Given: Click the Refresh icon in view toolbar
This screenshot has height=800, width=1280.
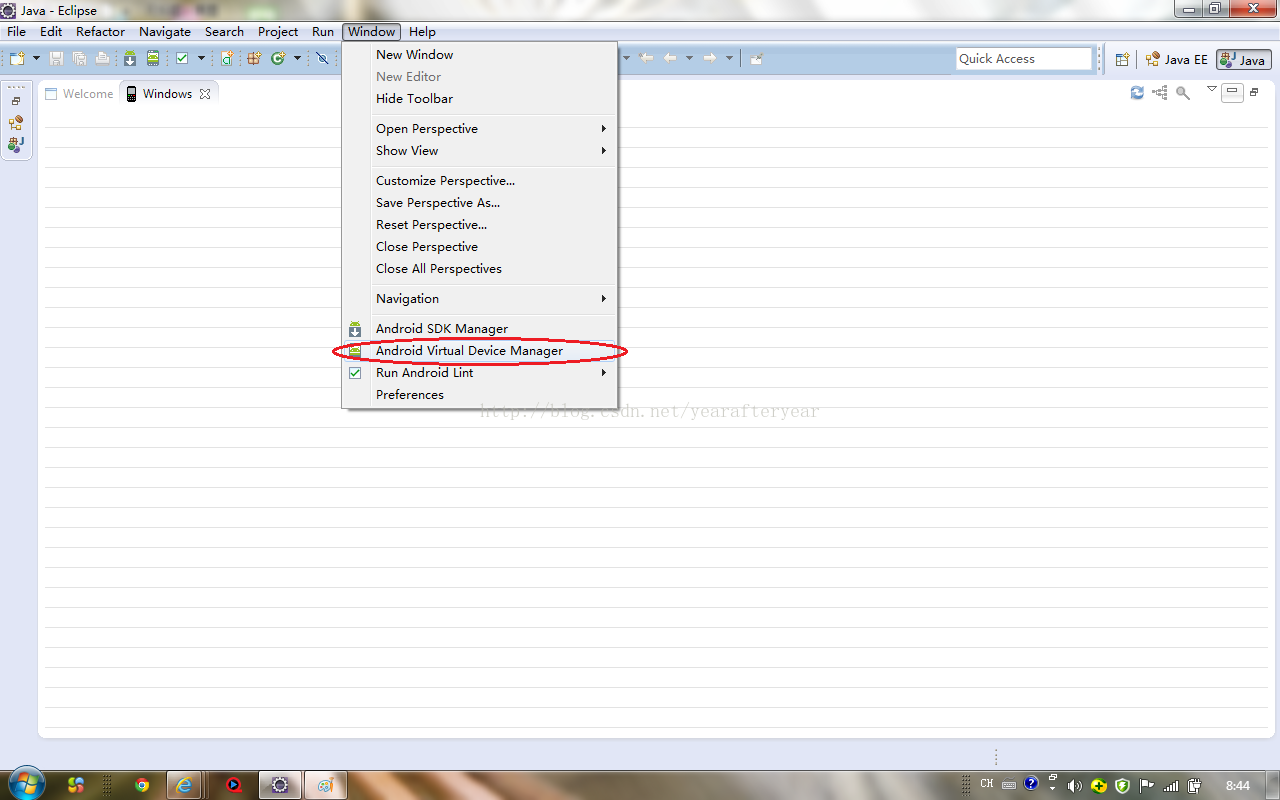Looking at the screenshot, I should [x=1137, y=93].
